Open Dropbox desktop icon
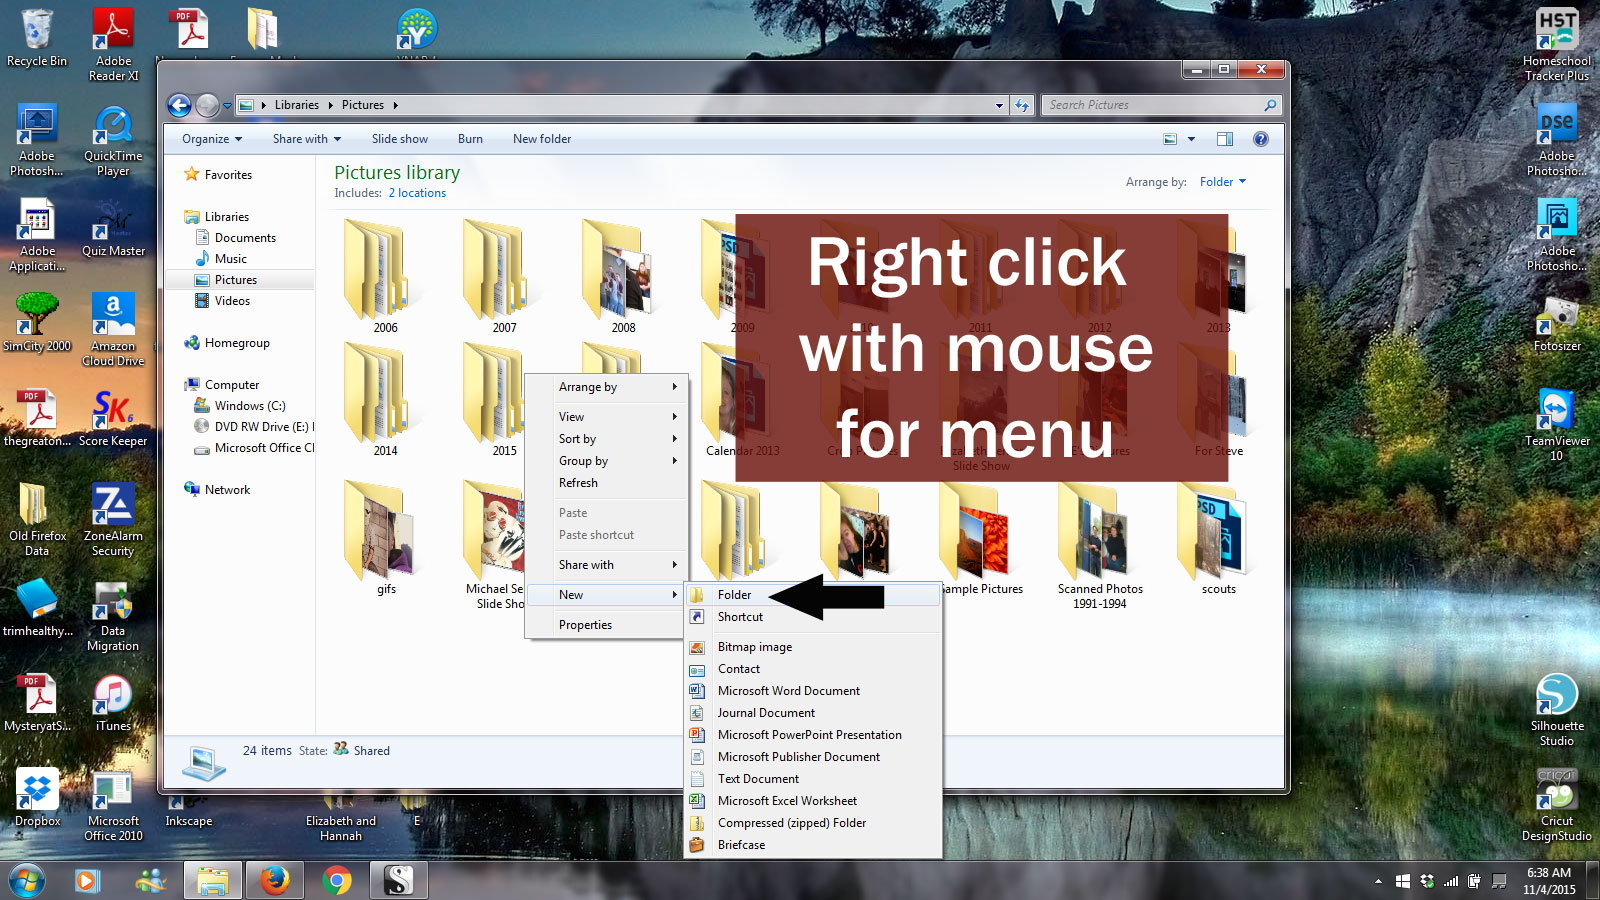Viewport: 1600px width, 900px height. (37, 798)
